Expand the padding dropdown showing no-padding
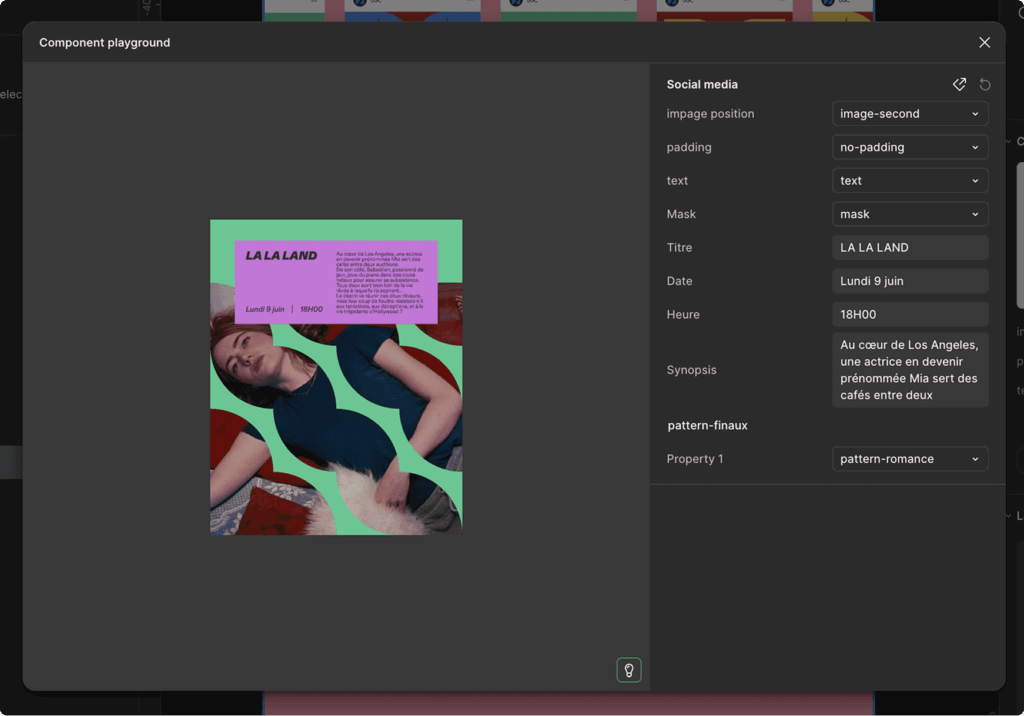The width and height of the screenshot is (1024, 716). pos(910,147)
